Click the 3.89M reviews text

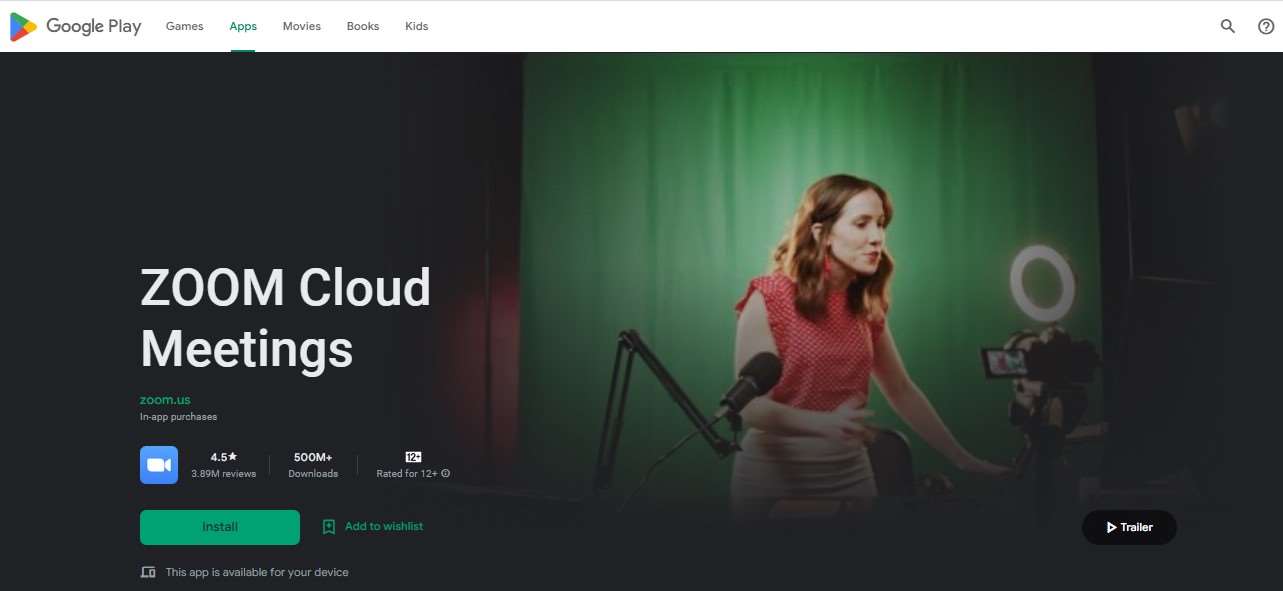coord(224,474)
